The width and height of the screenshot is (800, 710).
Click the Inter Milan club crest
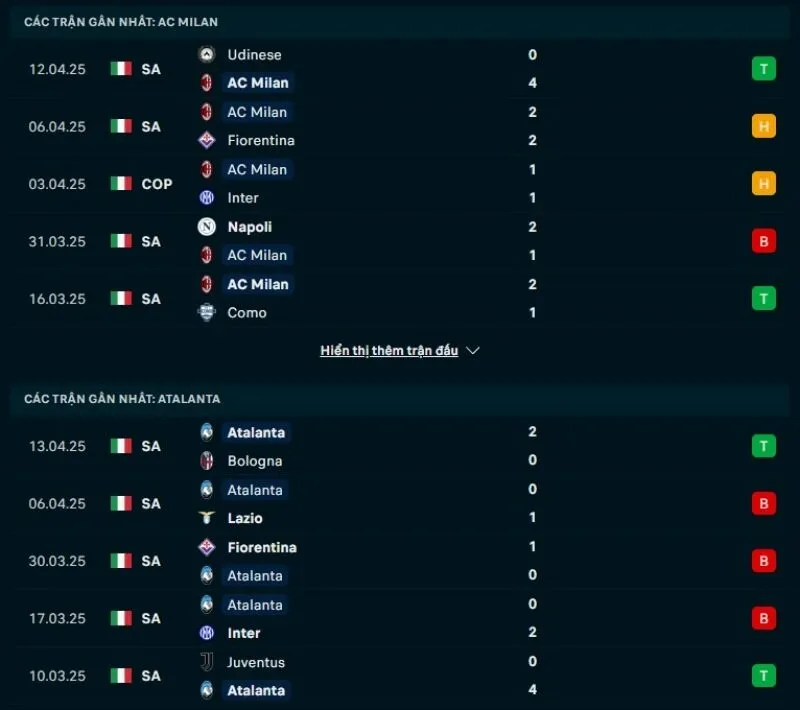point(206,198)
